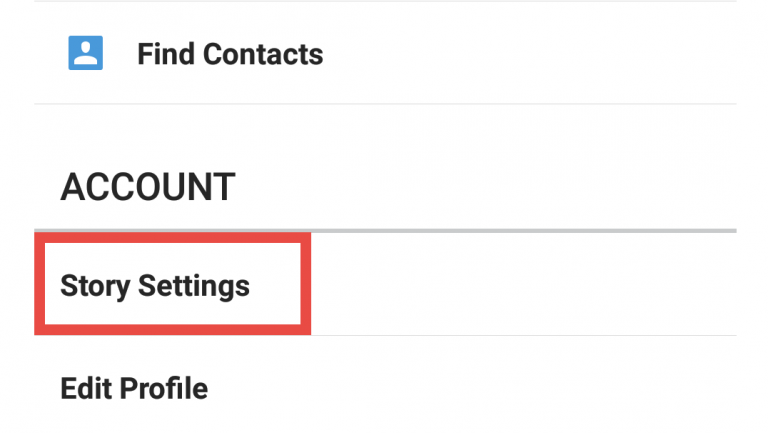768x433 pixels.
Task: Click empty space right of Story Settings
Action: pos(524,284)
